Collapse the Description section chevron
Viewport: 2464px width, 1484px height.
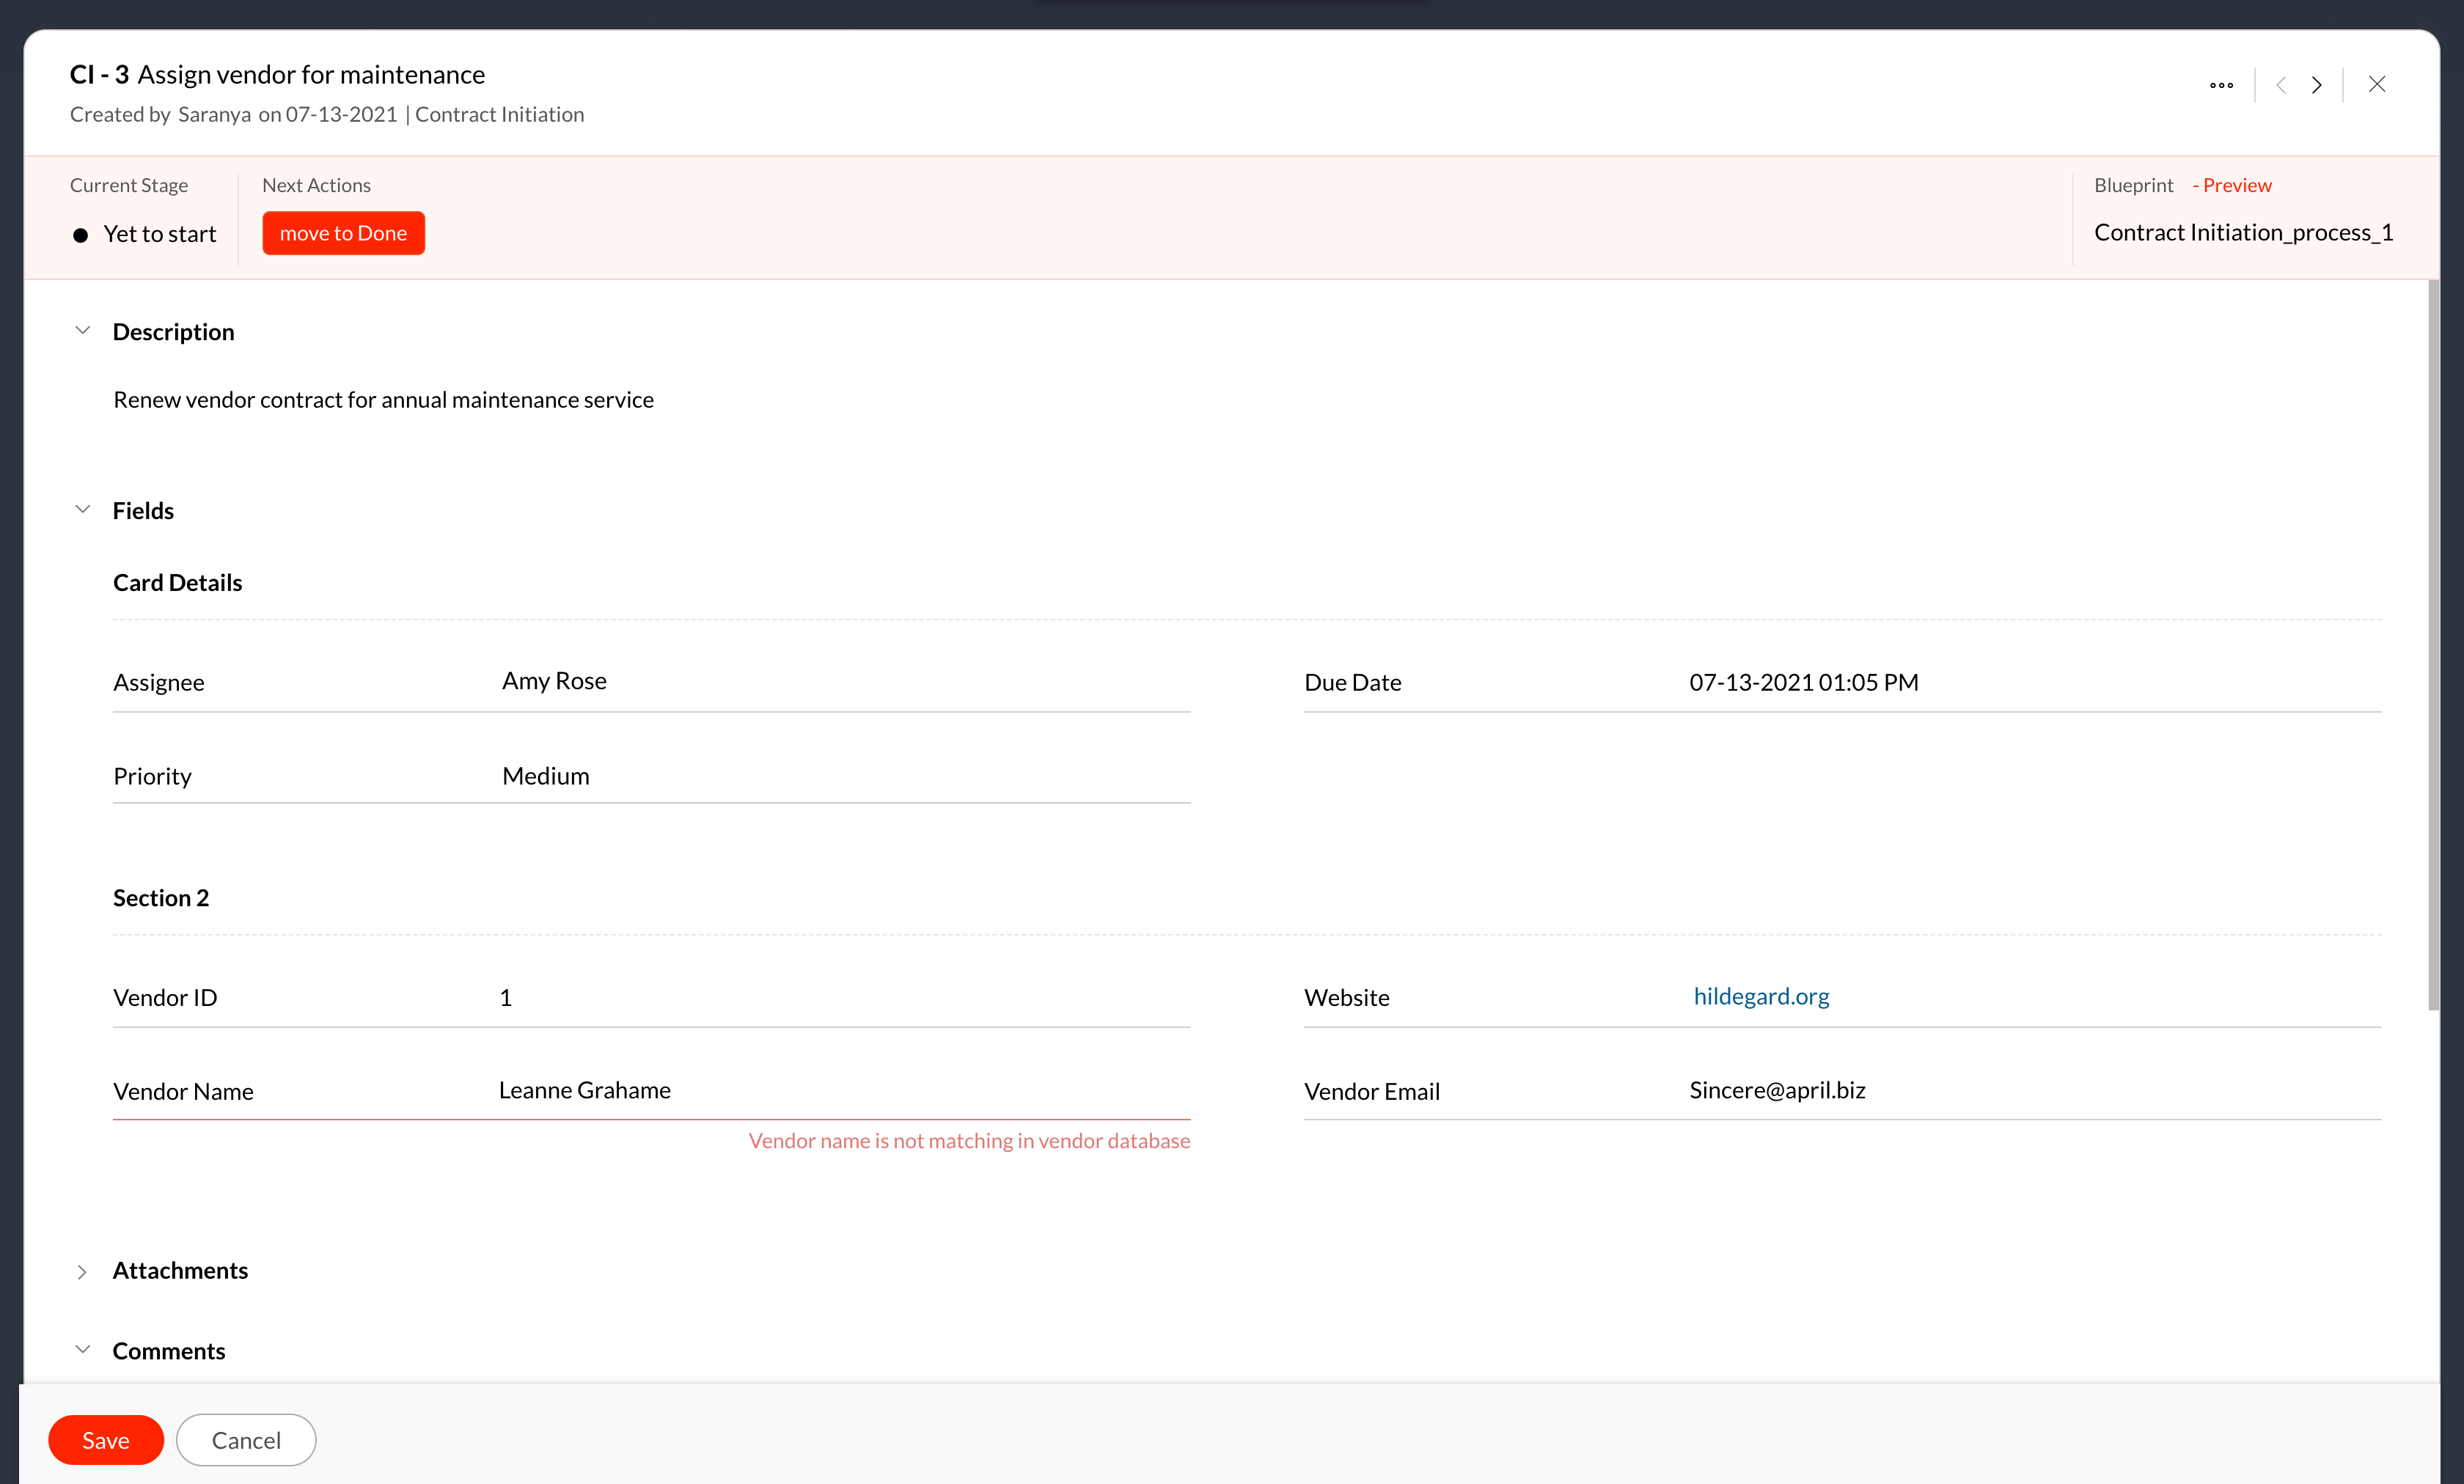click(83, 331)
